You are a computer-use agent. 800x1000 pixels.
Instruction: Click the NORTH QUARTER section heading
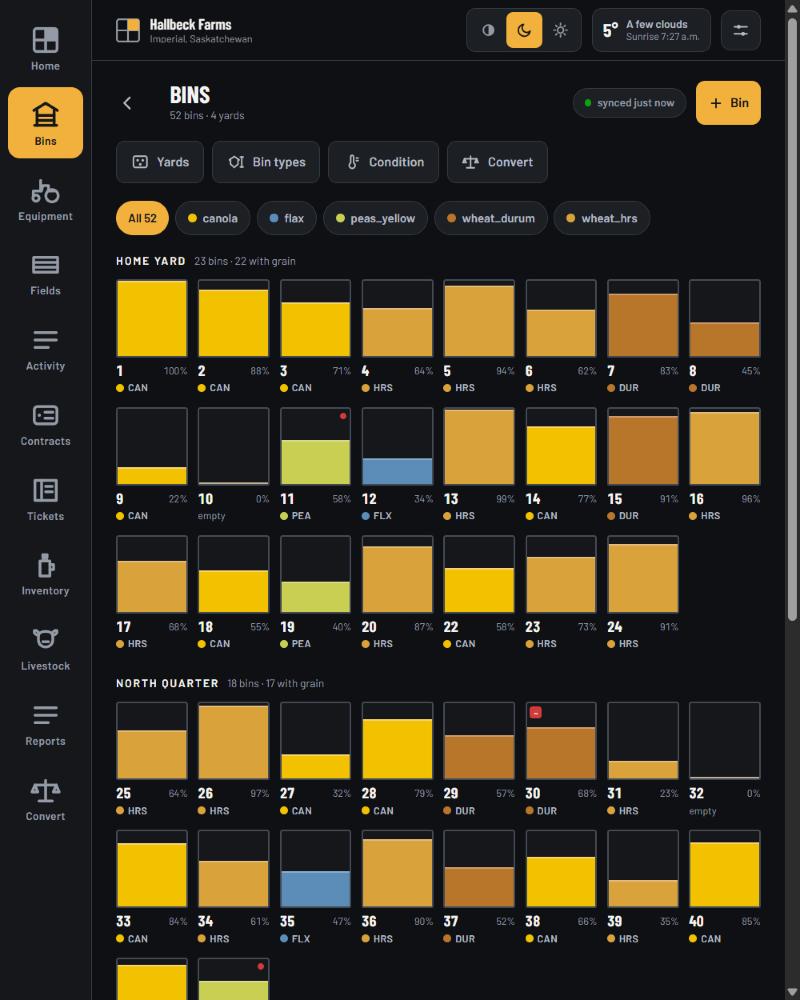click(x=167, y=683)
